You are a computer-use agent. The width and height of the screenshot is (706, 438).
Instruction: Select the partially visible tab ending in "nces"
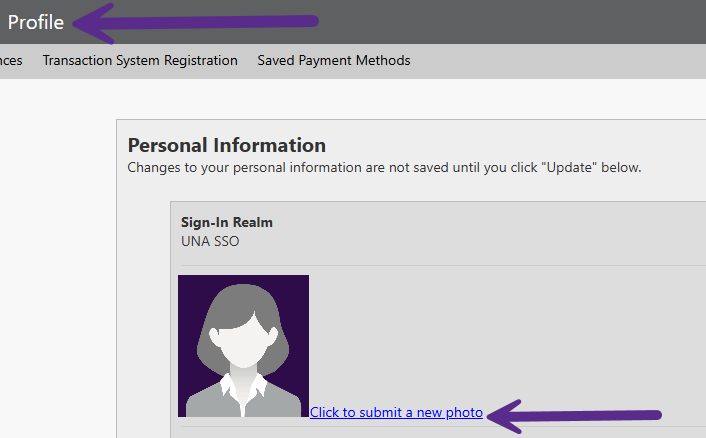tap(11, 60)
